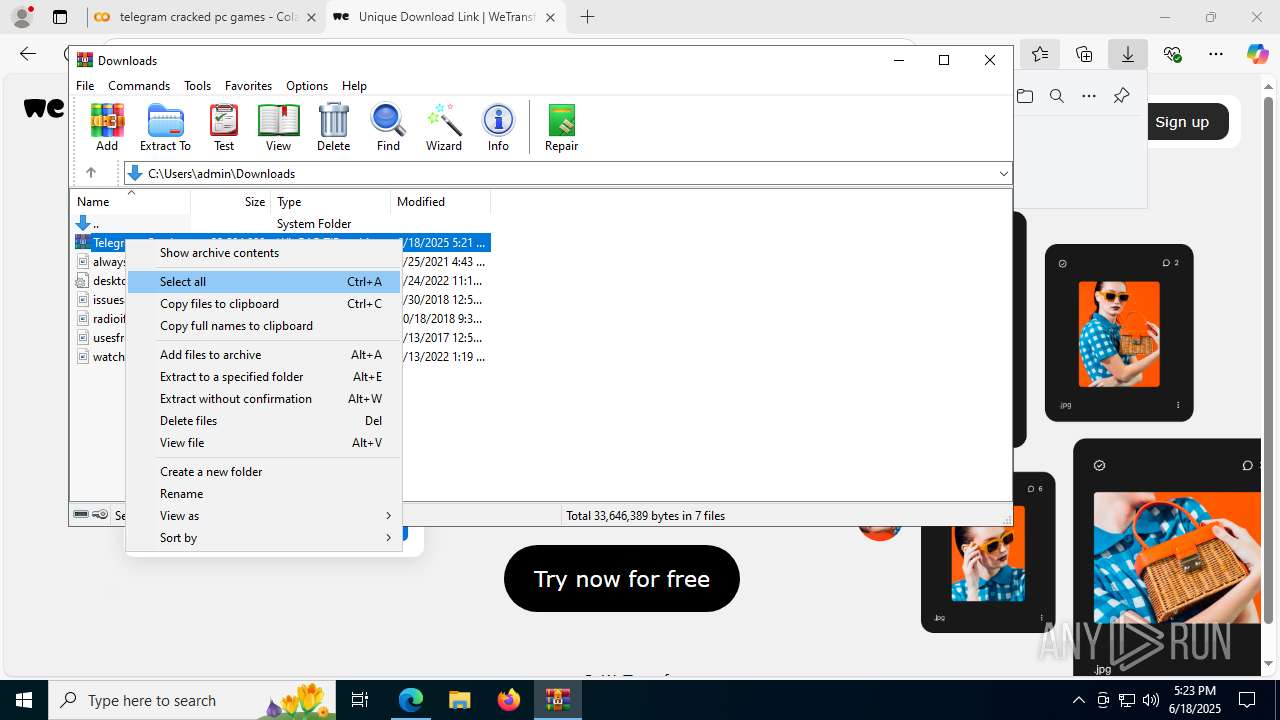This screenshot has height=720, width=1280.
Task: Expand the Sort by submenu
Action: point(264,538)
